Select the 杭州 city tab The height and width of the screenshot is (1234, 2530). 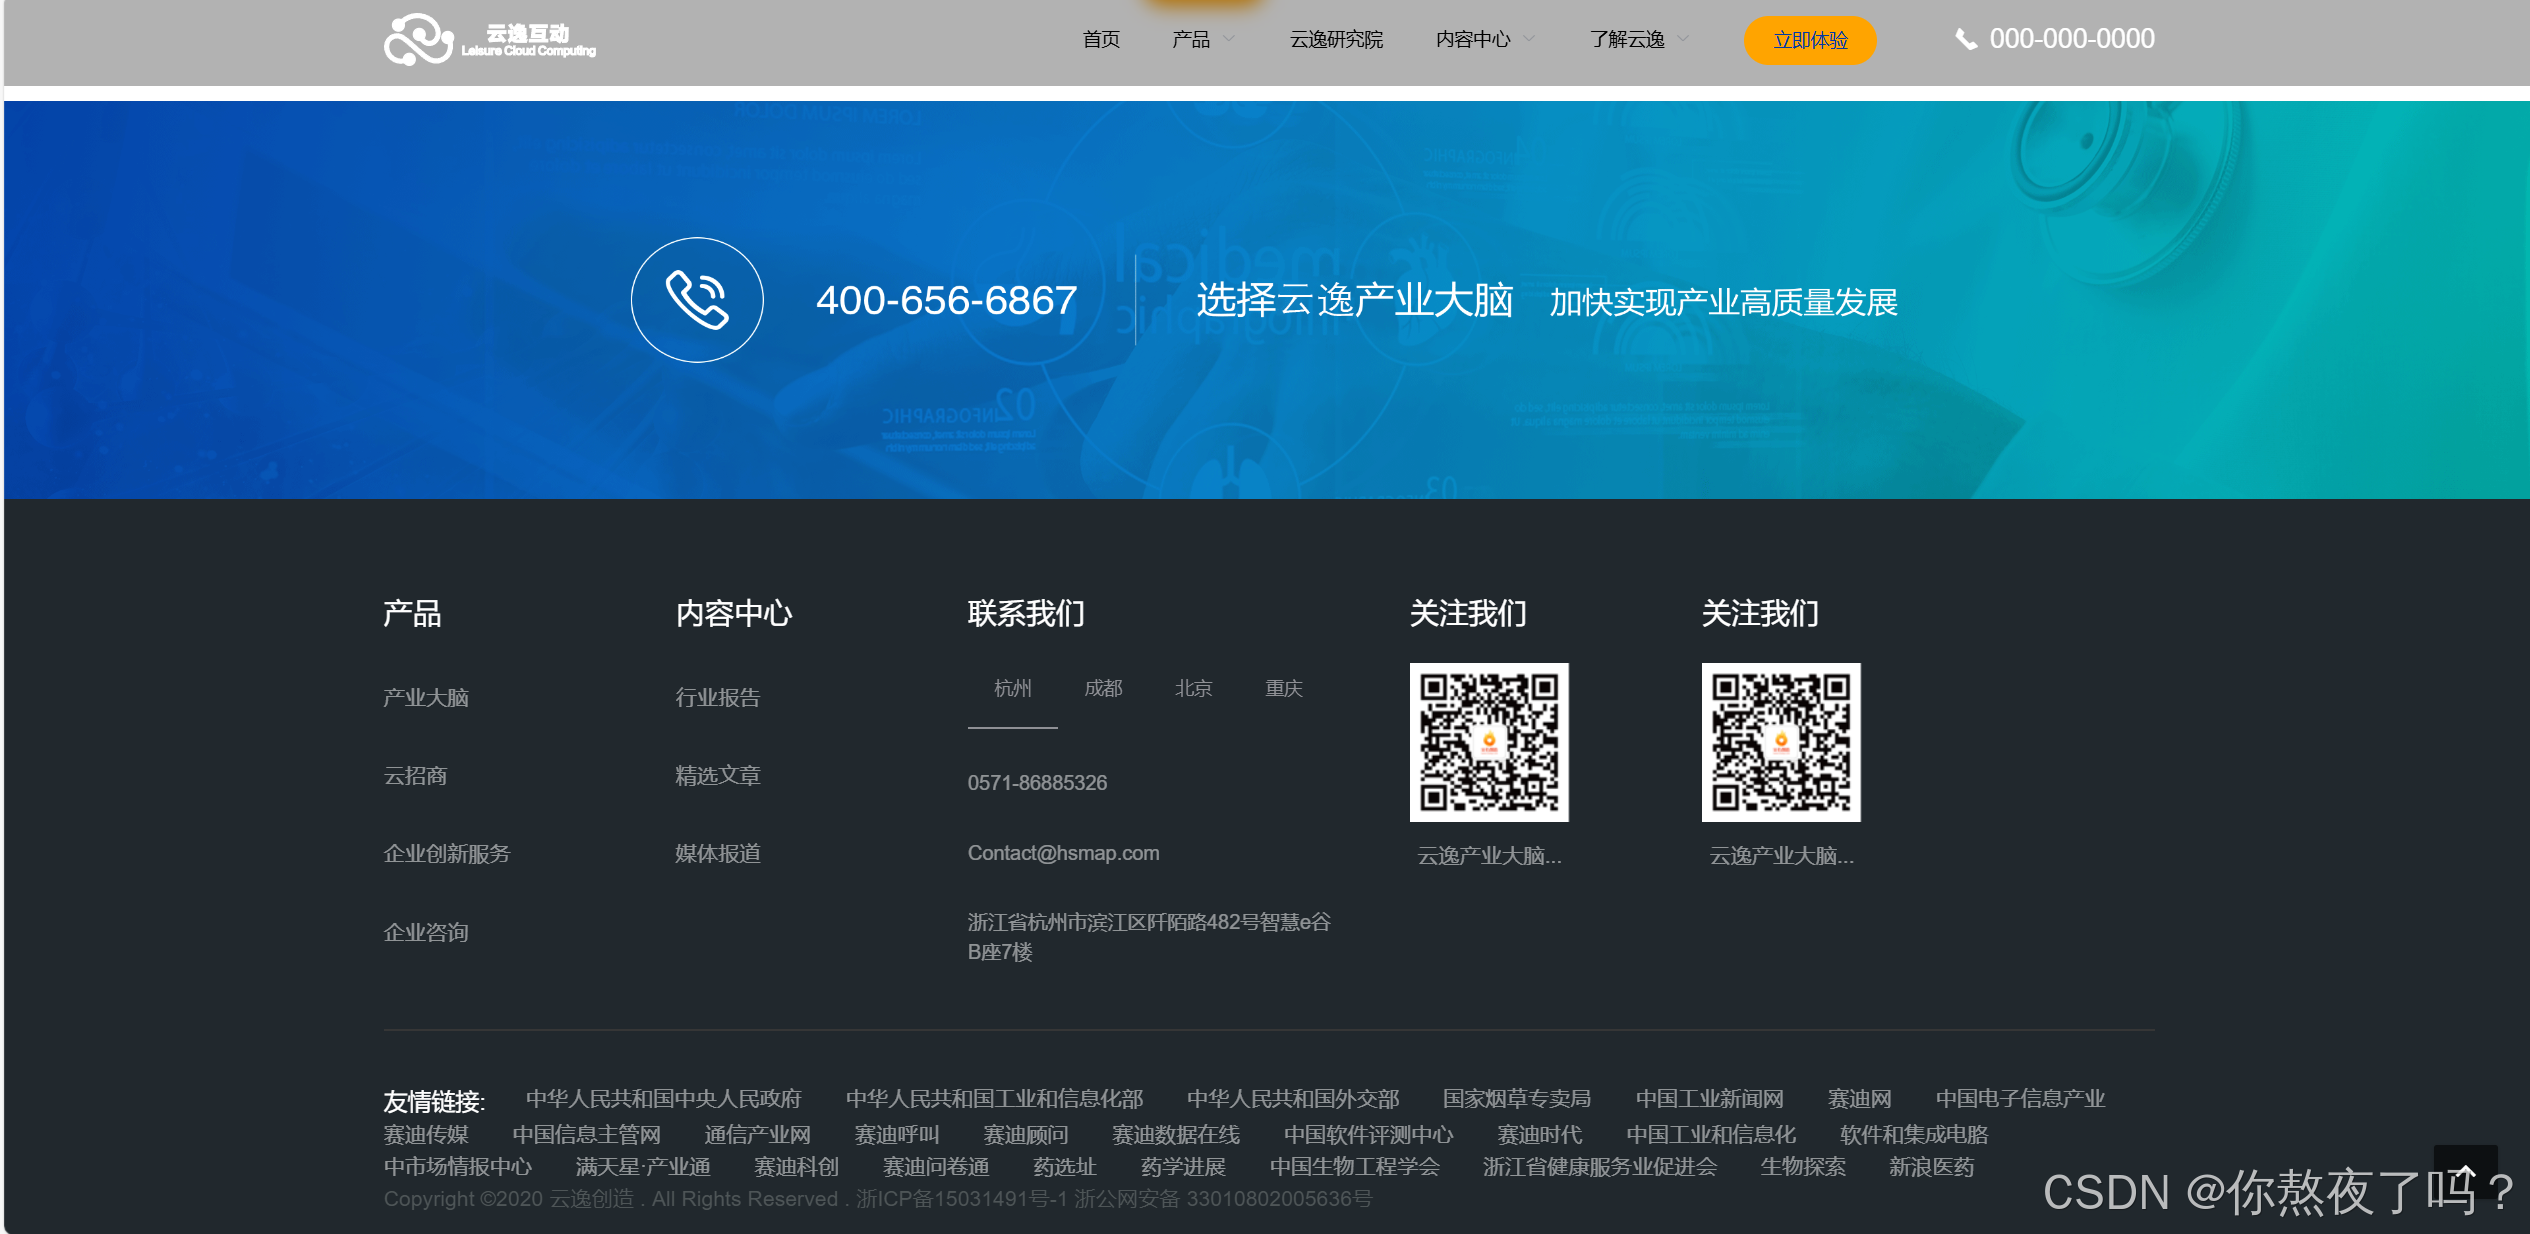1012,688
